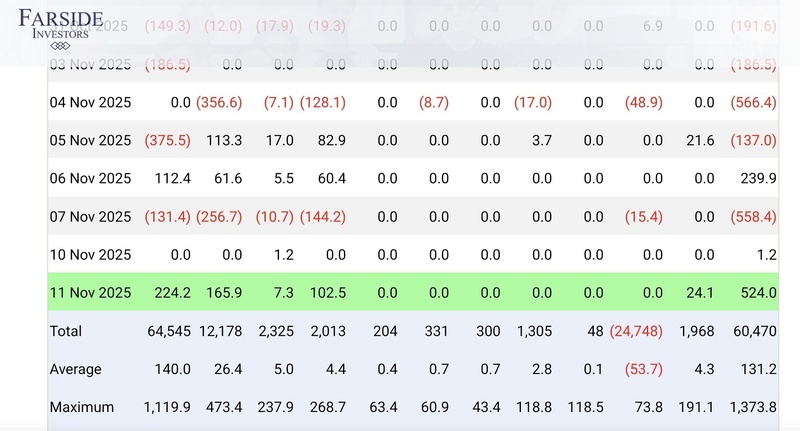Click the 05 Nov 2025 row label
Screen dimensions: 800x431
(90, 140)
